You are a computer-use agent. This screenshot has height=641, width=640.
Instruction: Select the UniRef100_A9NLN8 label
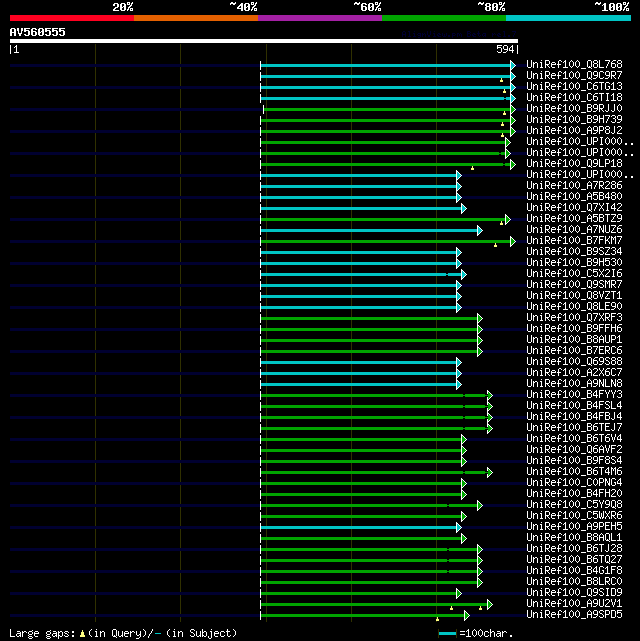(x=574, y=383)
